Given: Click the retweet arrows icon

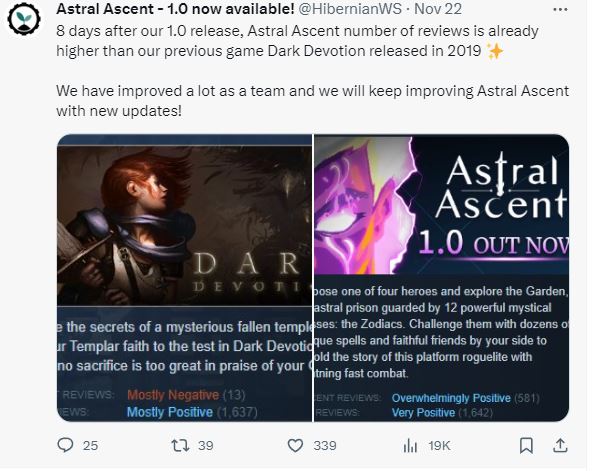Looking at the screenshot, I should point(180,446).
